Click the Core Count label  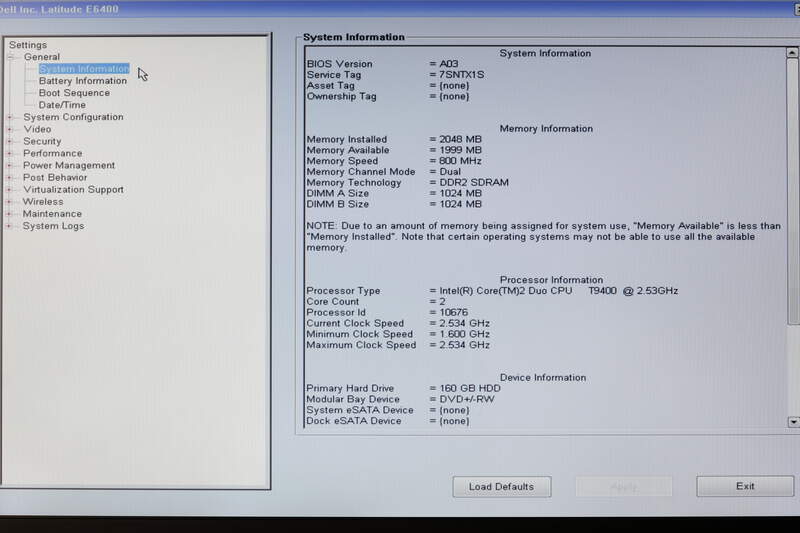(333, 301)
